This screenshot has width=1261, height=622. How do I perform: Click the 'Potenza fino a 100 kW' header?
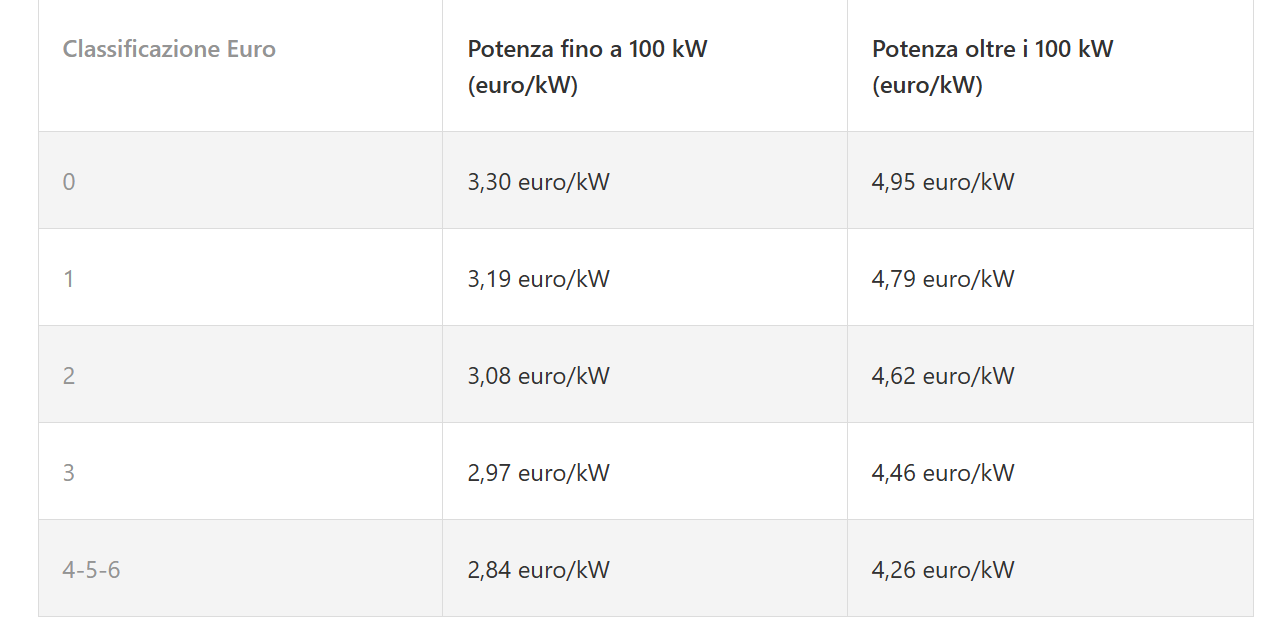587,49
